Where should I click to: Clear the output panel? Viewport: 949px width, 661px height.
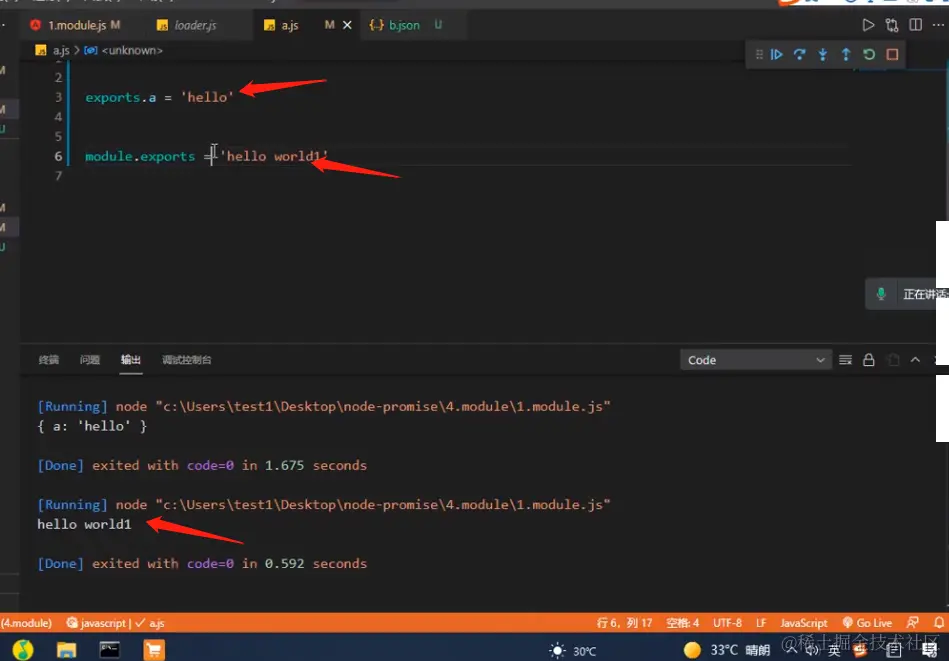click(x=846, y=360)
